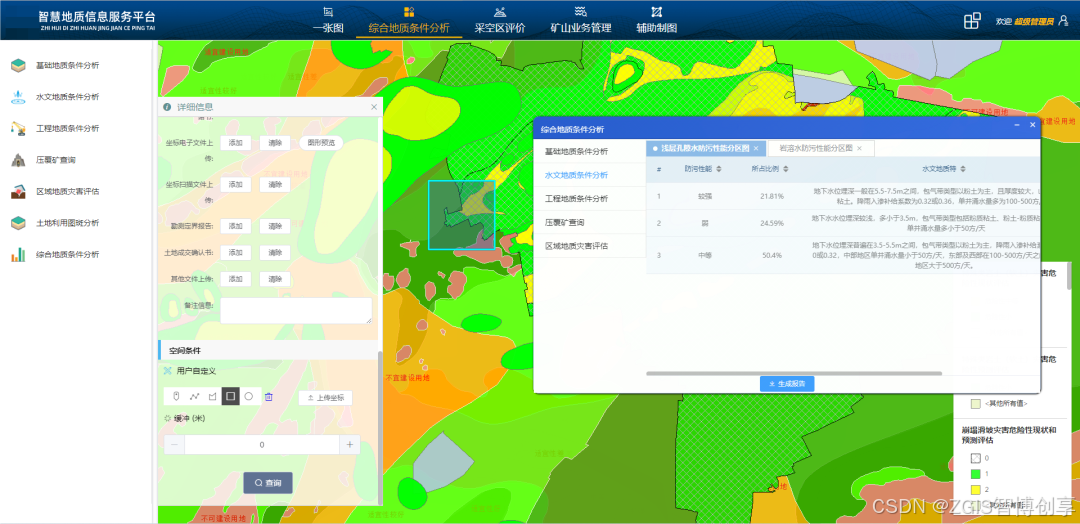Select 基础地质条件分析 in the analysis dialog

[x=577, y=151]
